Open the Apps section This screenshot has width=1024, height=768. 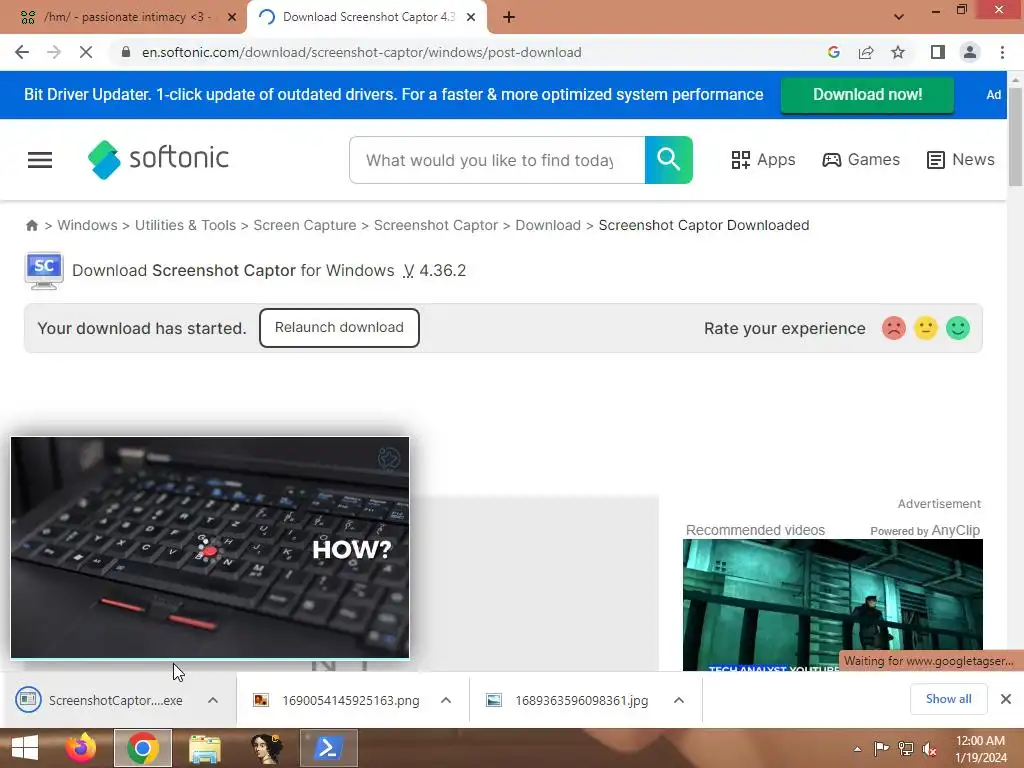pos(763,159)
